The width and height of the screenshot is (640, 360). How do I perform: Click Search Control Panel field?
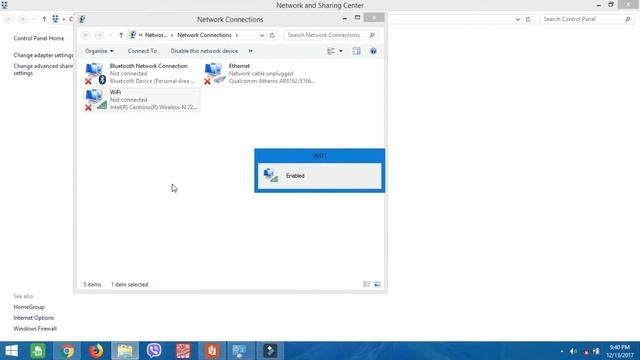pos(586,19)
